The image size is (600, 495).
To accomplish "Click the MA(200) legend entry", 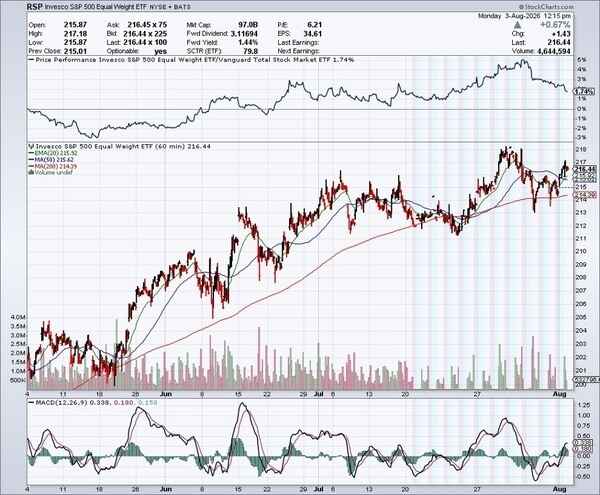I will tap(53, 166).
